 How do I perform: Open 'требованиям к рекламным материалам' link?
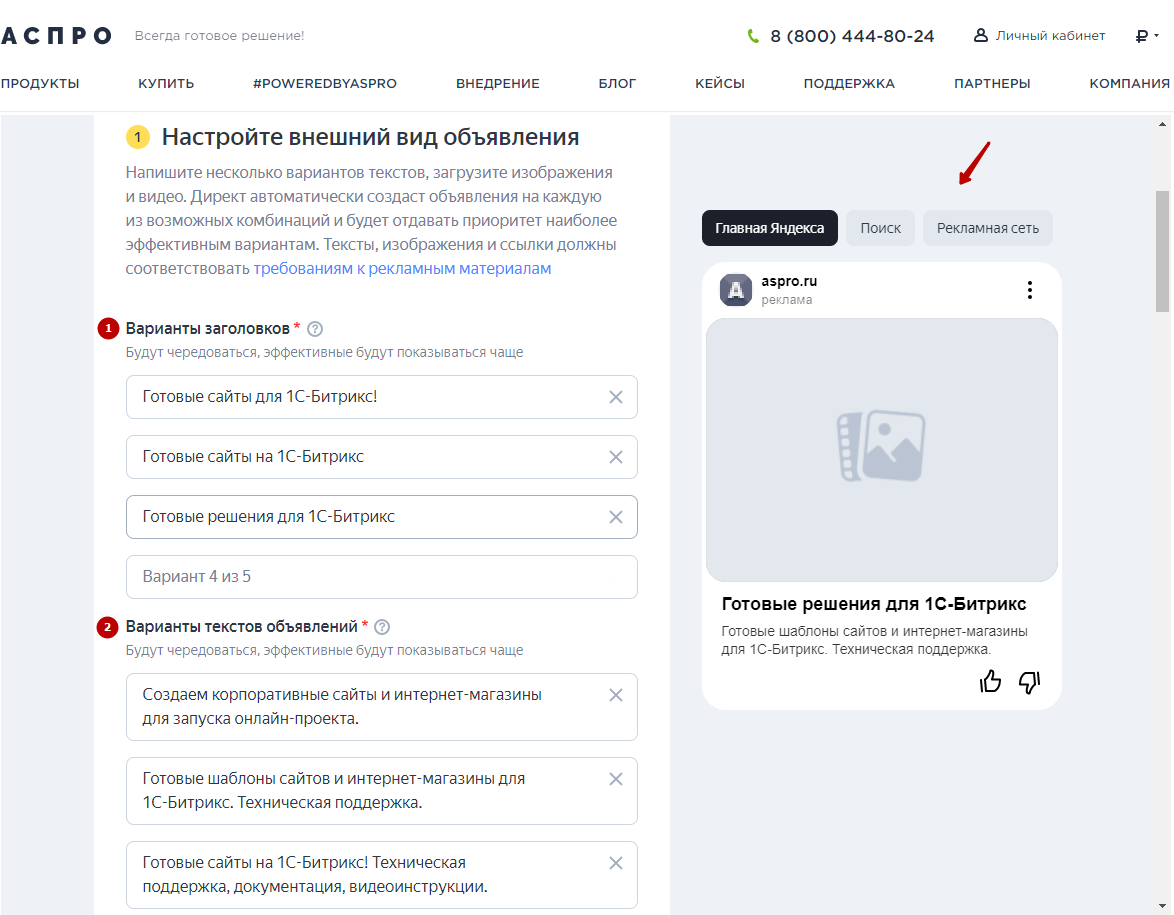click(402, 269)
